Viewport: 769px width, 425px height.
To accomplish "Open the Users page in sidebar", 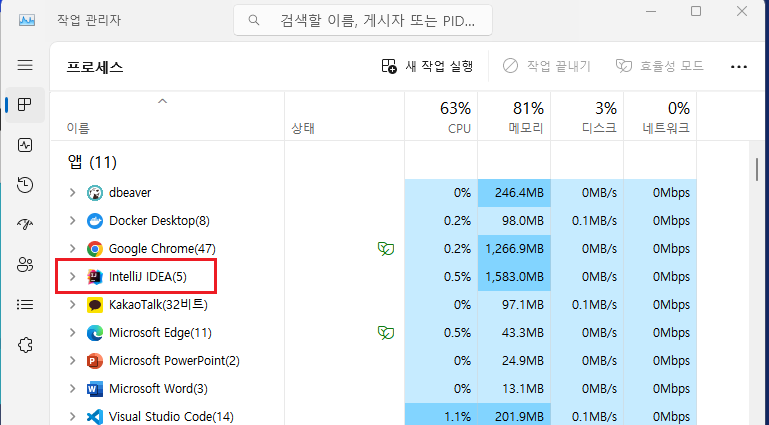I will point(25,265).
